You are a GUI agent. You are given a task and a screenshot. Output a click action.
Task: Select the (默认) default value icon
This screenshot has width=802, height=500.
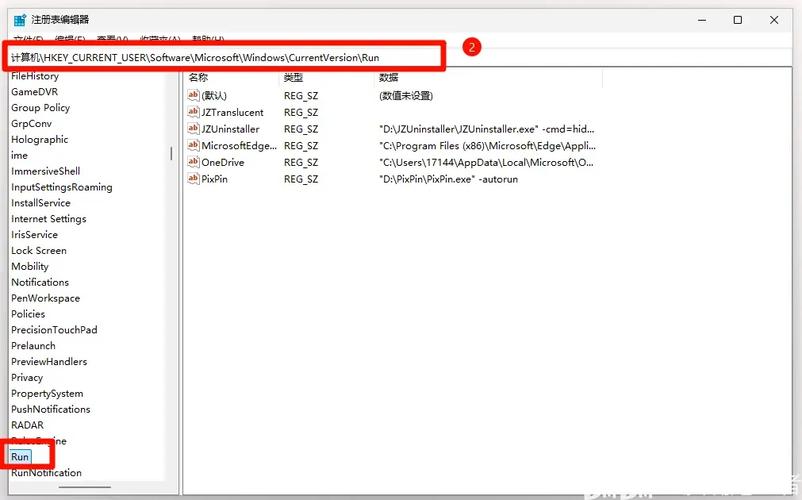[194, 96]
